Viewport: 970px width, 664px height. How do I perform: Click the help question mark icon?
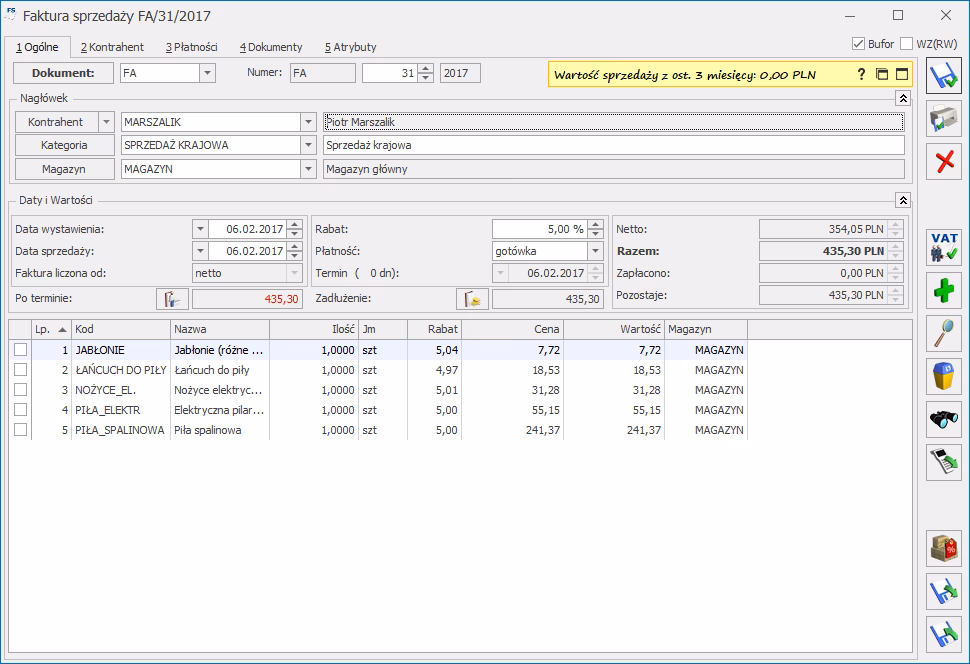[861, 74]
